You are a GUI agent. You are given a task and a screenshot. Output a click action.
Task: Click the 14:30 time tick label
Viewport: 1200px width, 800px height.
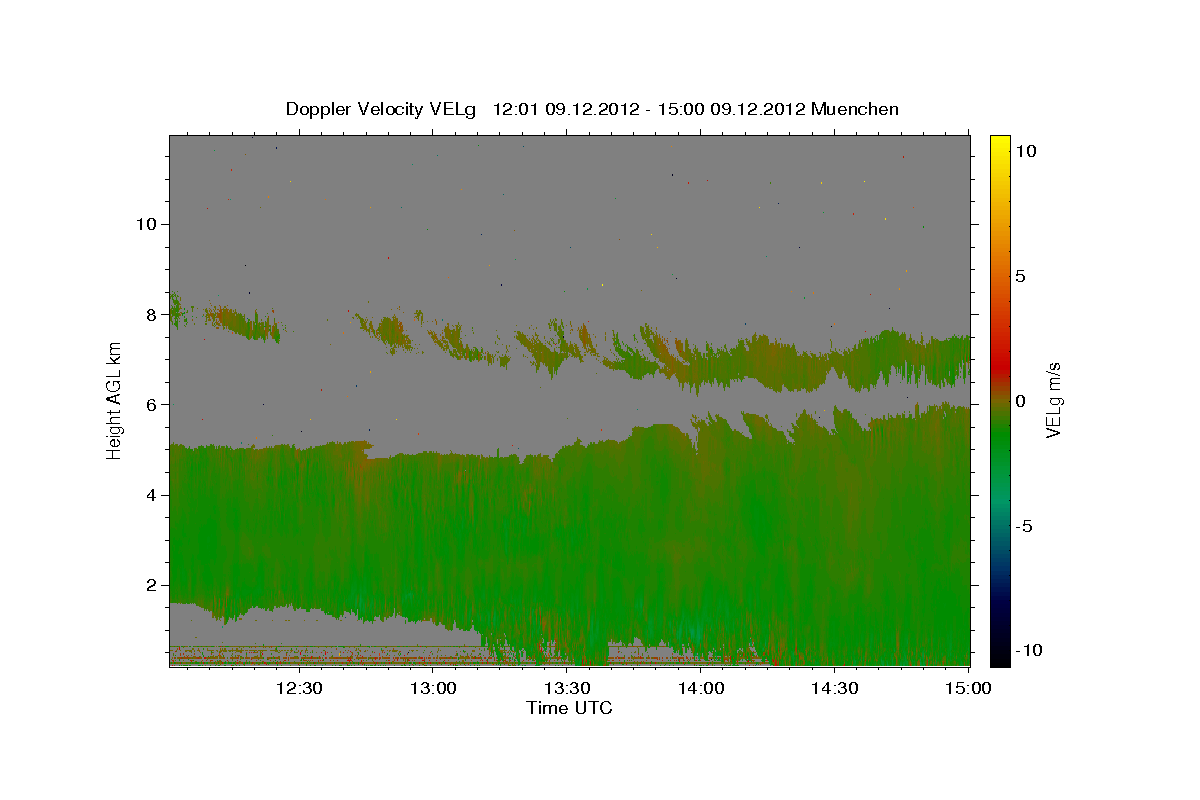tap(835, 688)
